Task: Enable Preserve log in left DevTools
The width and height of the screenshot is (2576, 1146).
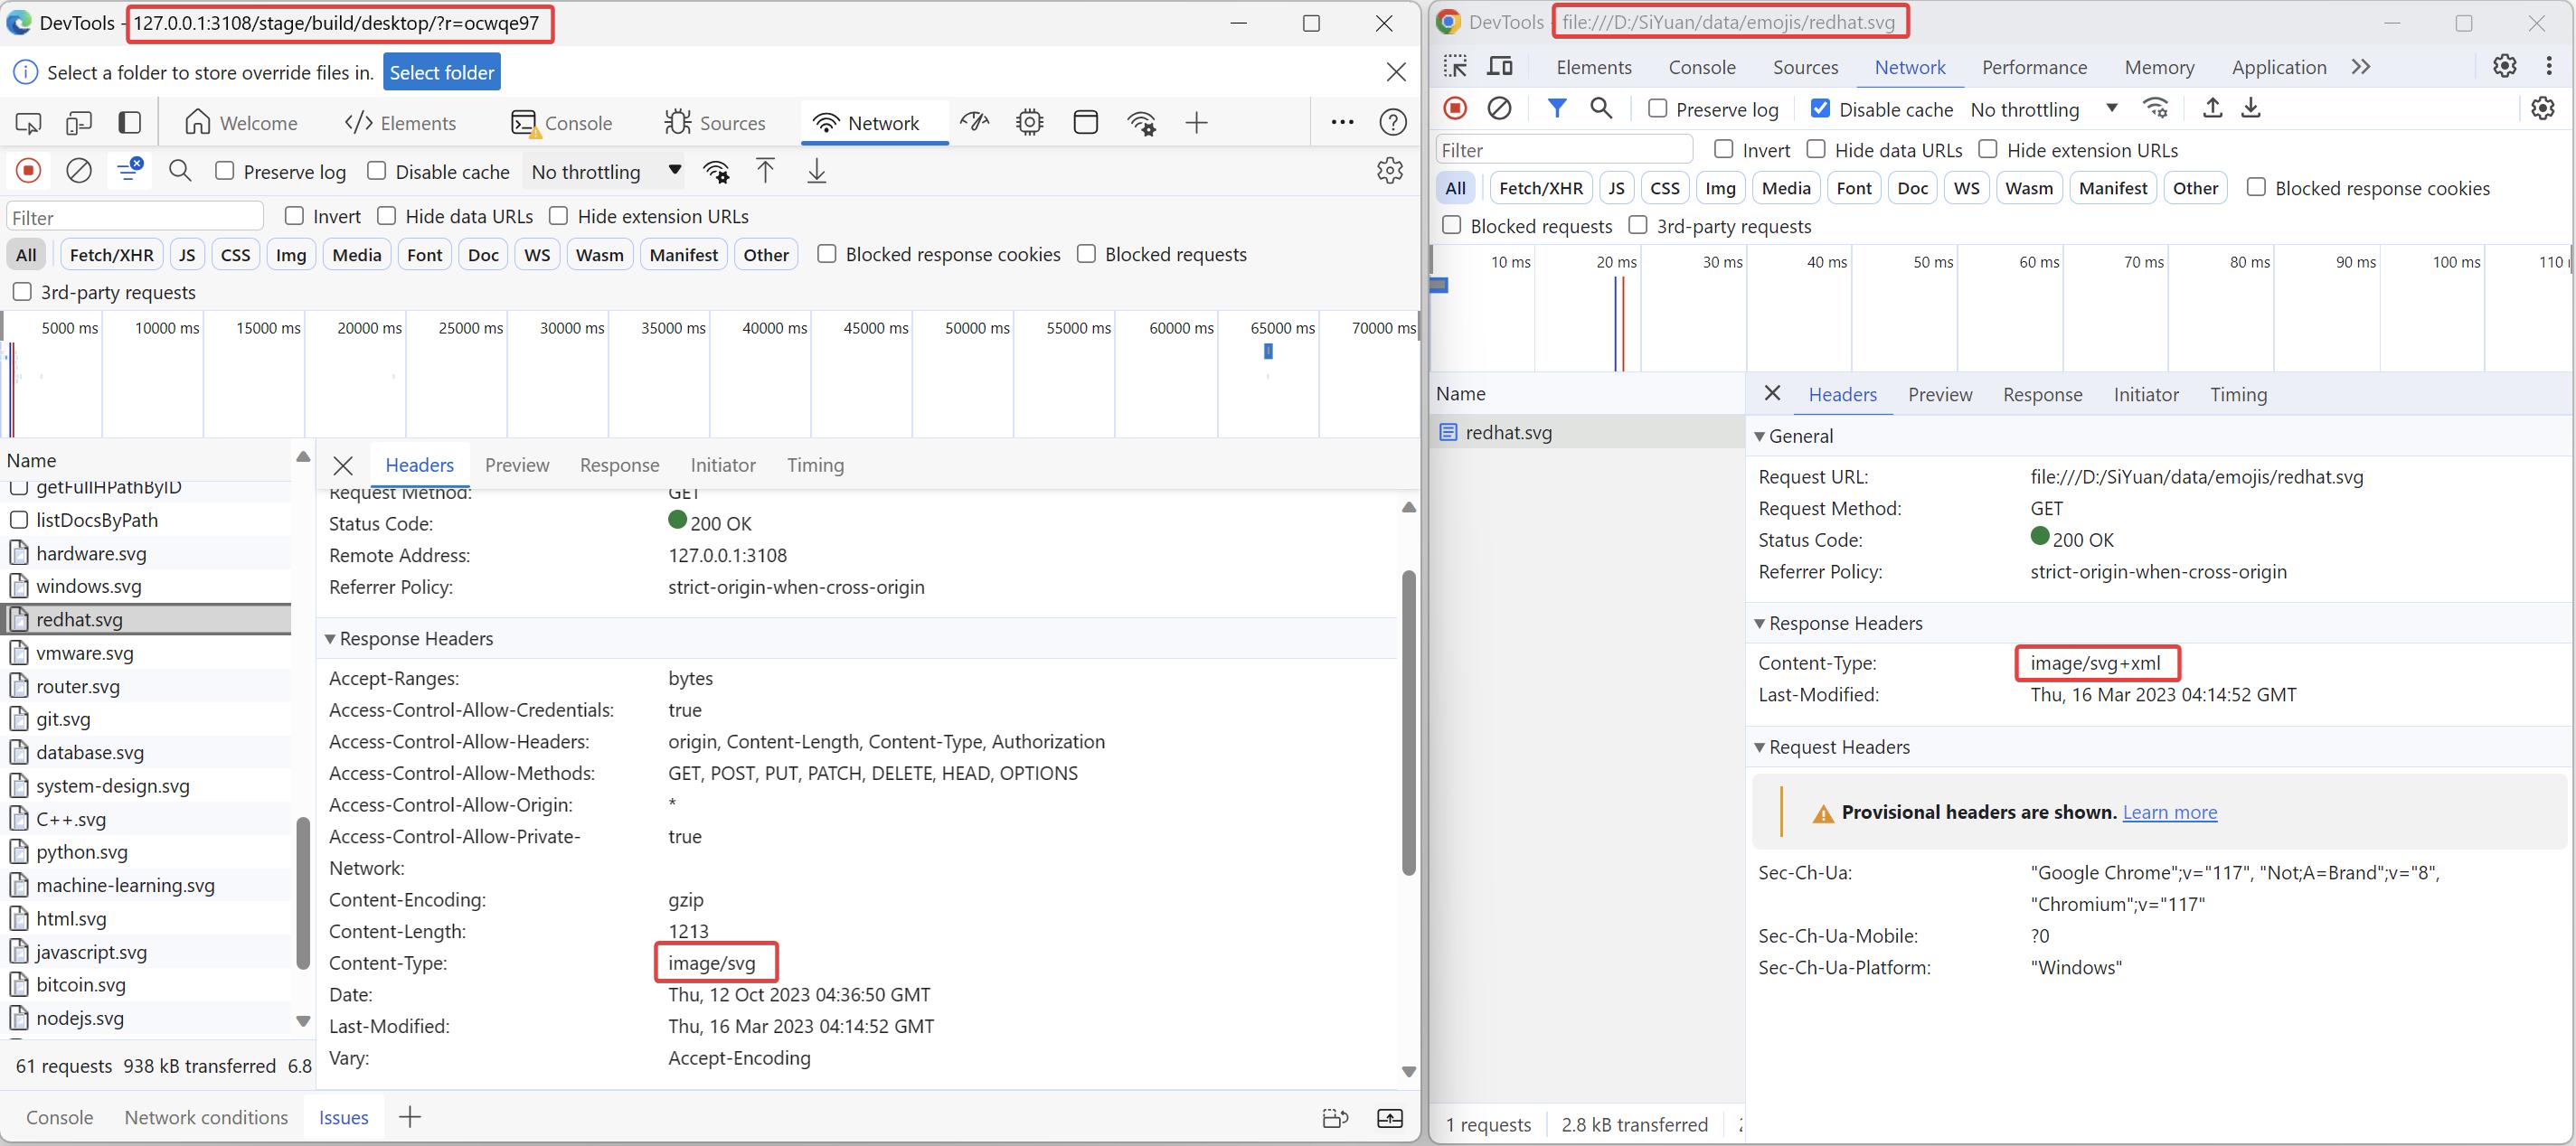Action: coord(224,171)
